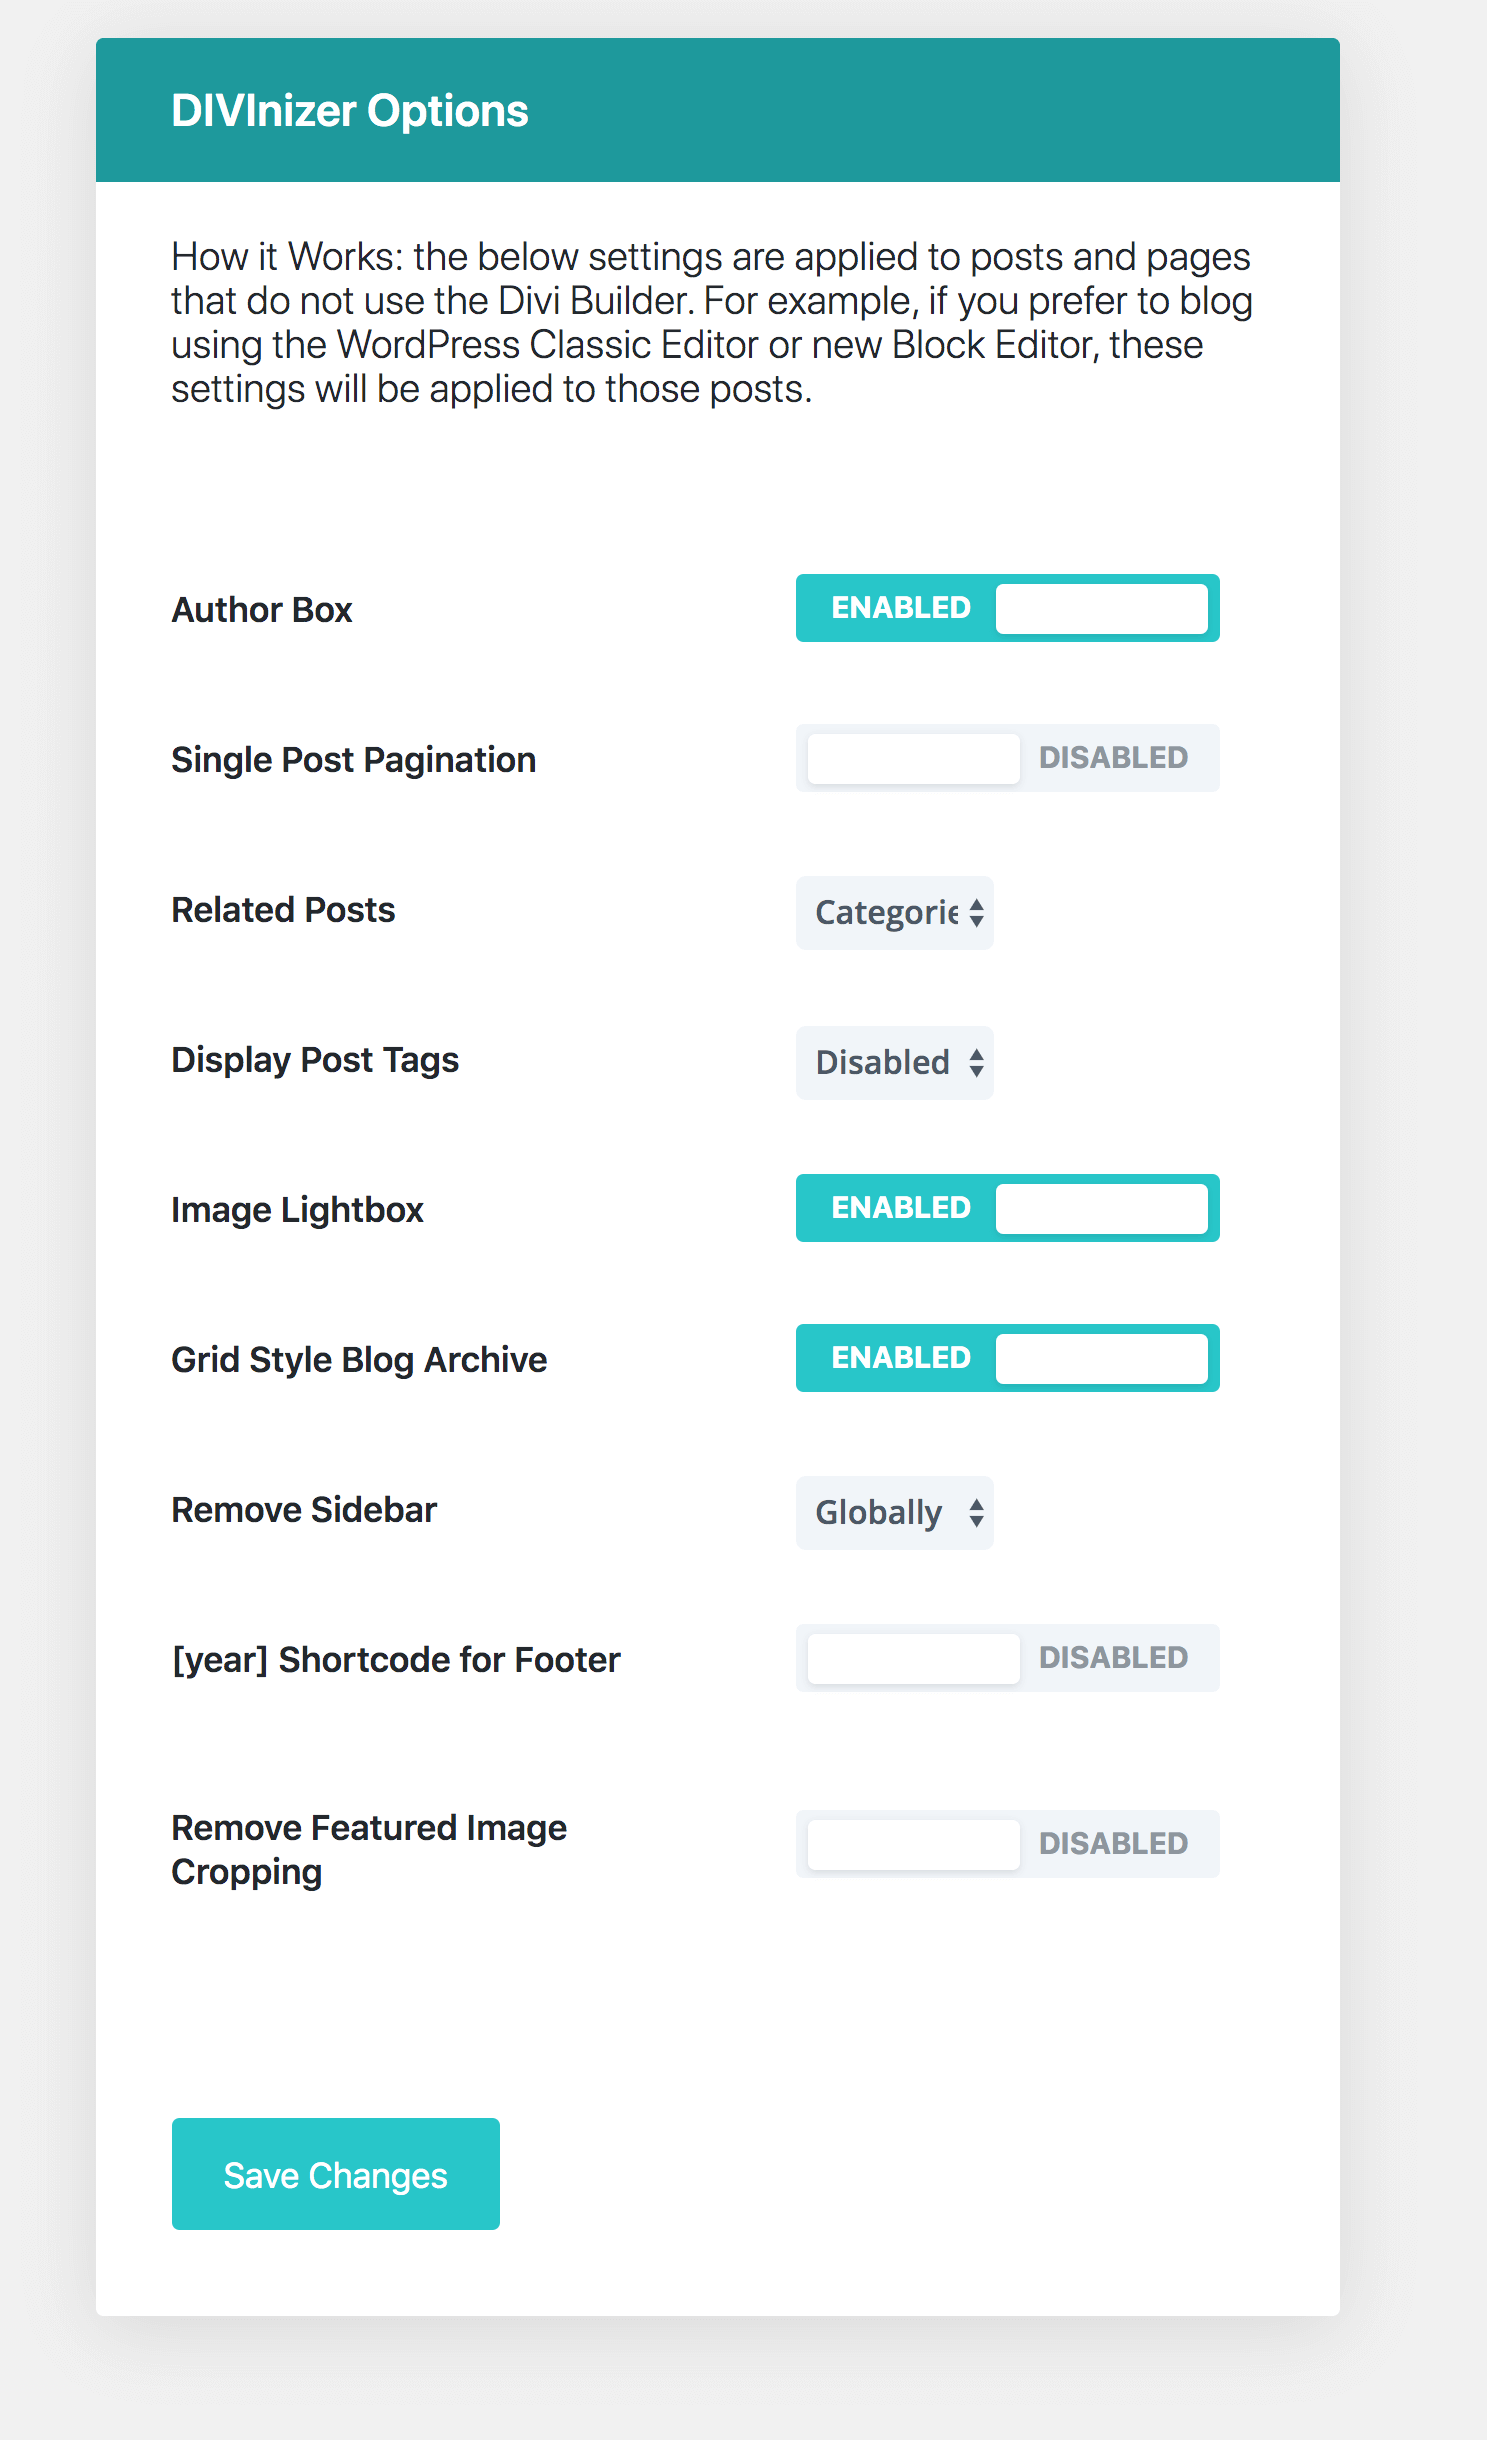Open the Remove Sidebar Globally dropdown
The height and width of the screenshot is (2440, 1487).
point(894,1513)
